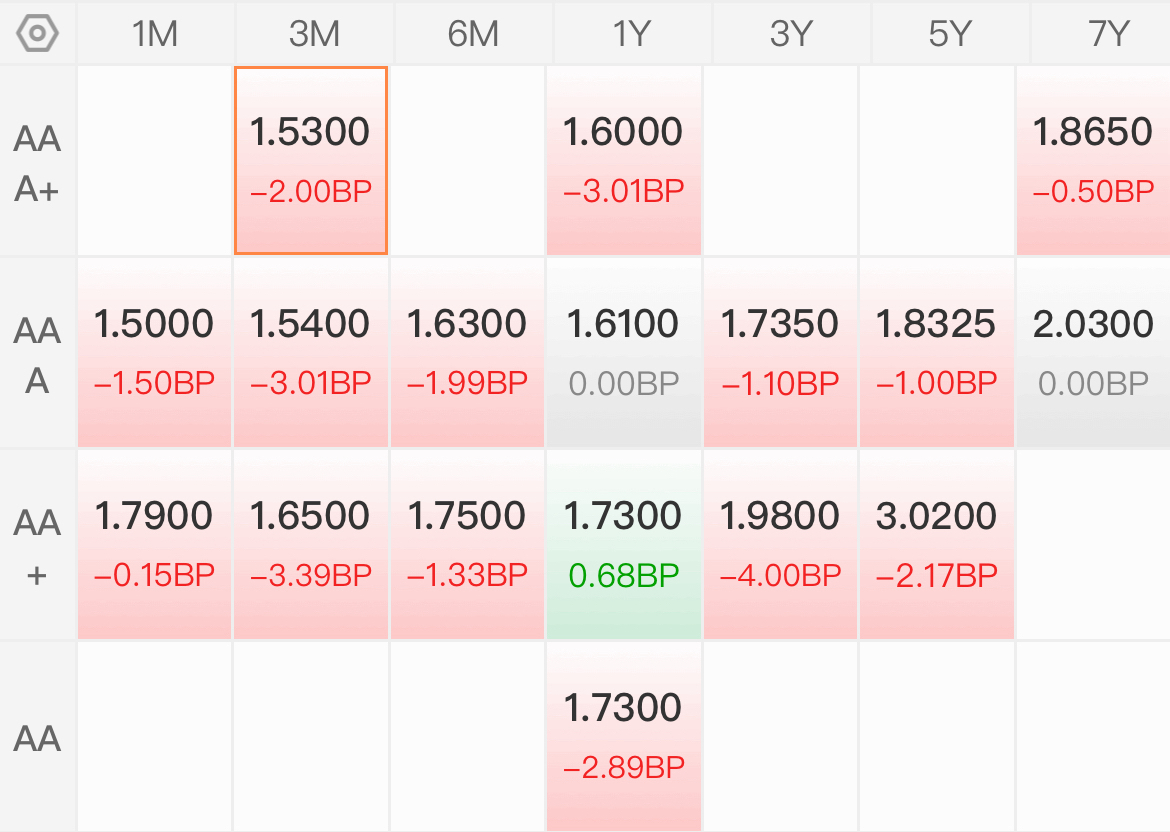Select the AAA 1M cell 1.5000
Screen dimensions: 1170x832
(155, 352)
